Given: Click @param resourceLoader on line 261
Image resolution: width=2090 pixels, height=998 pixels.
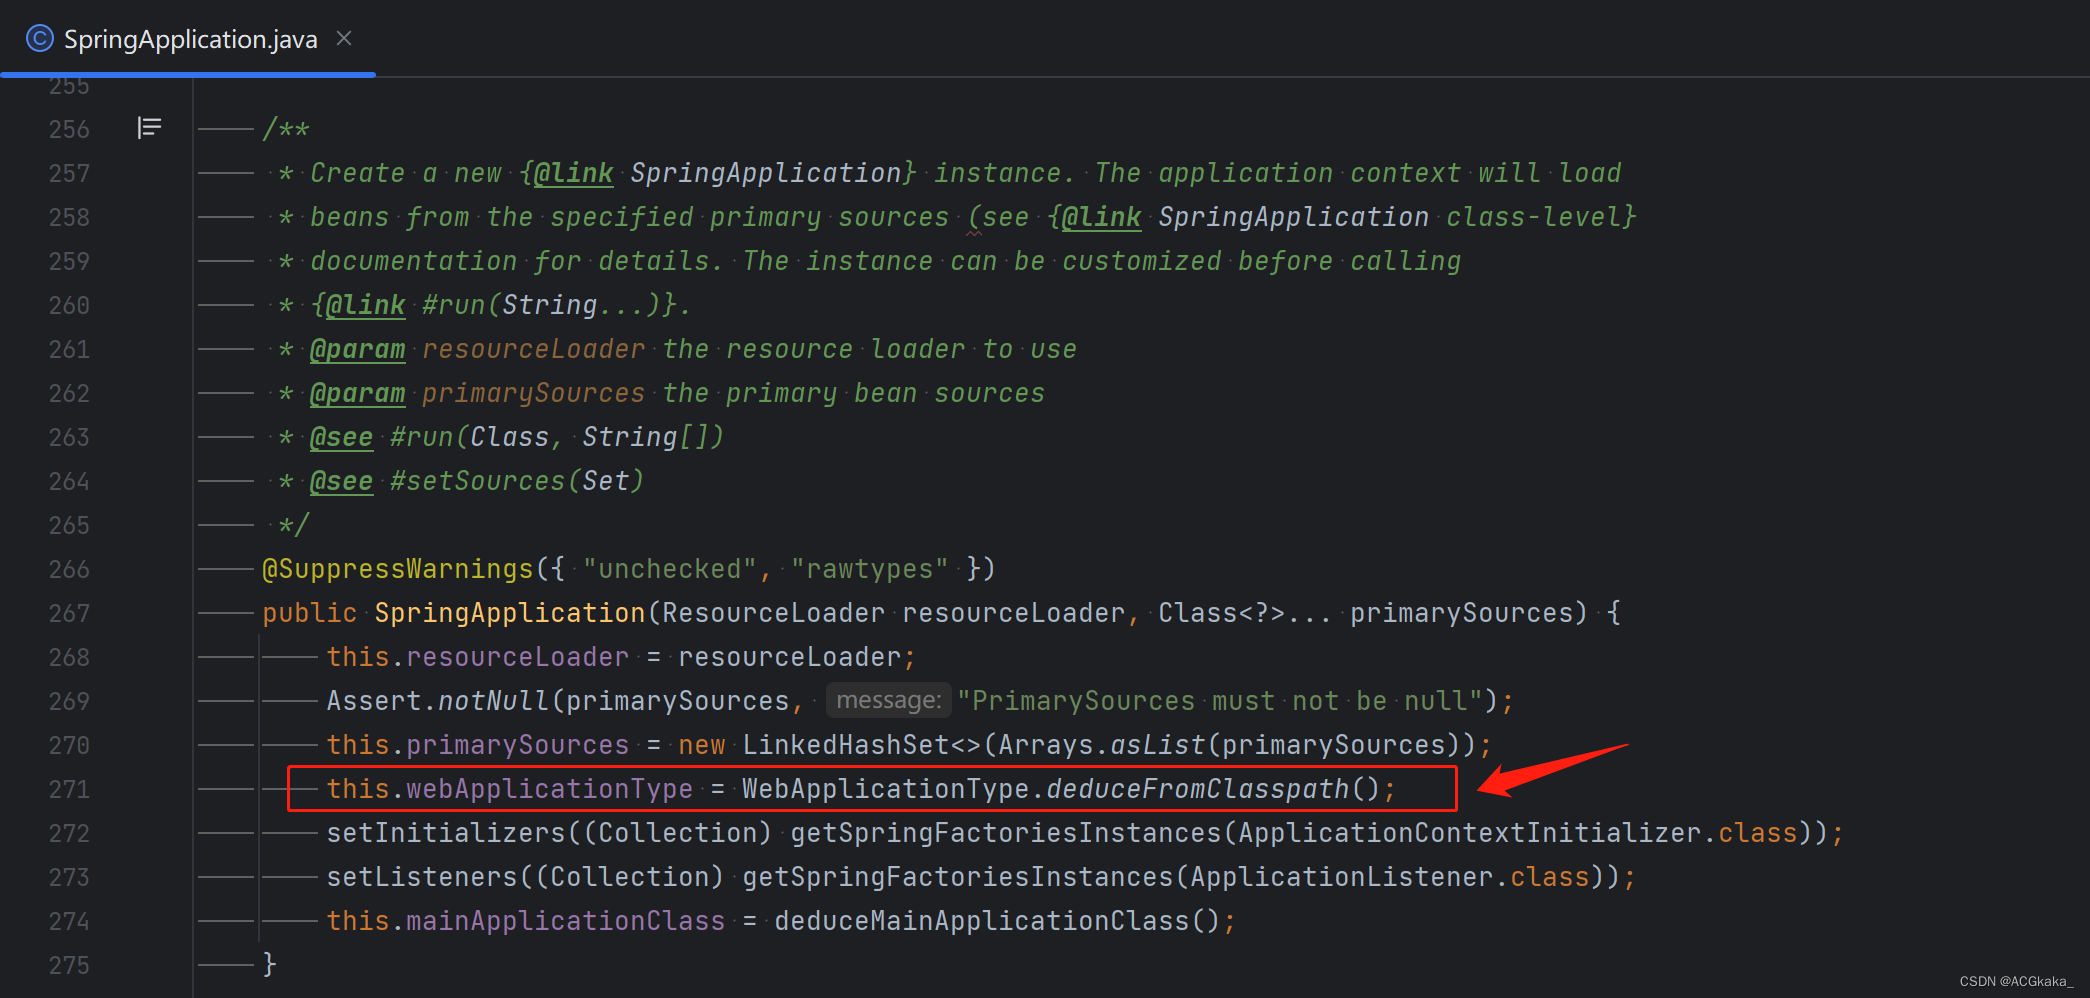Looking at the screenshot, I should coord(477,349).
